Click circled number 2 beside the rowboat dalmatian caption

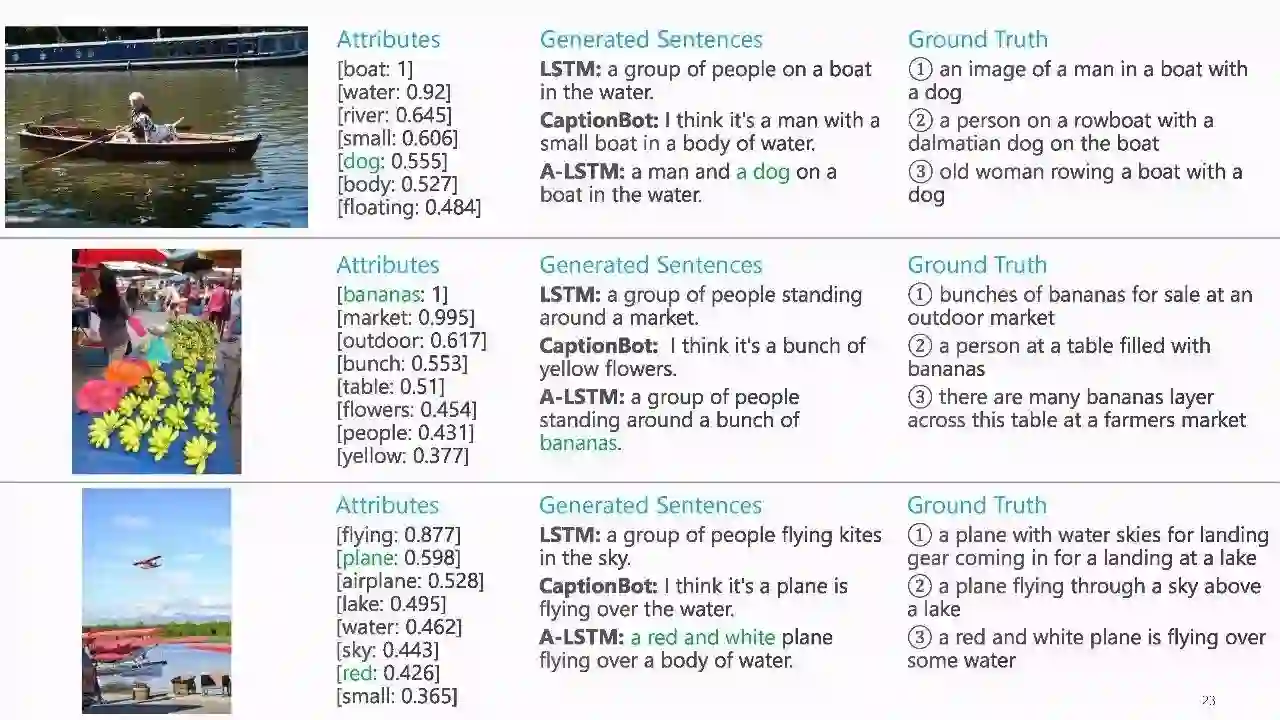click(920, 120)
